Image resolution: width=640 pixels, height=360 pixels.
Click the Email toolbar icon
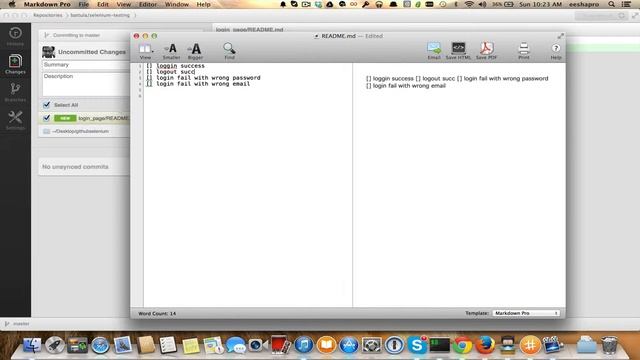tap(434, 51)
